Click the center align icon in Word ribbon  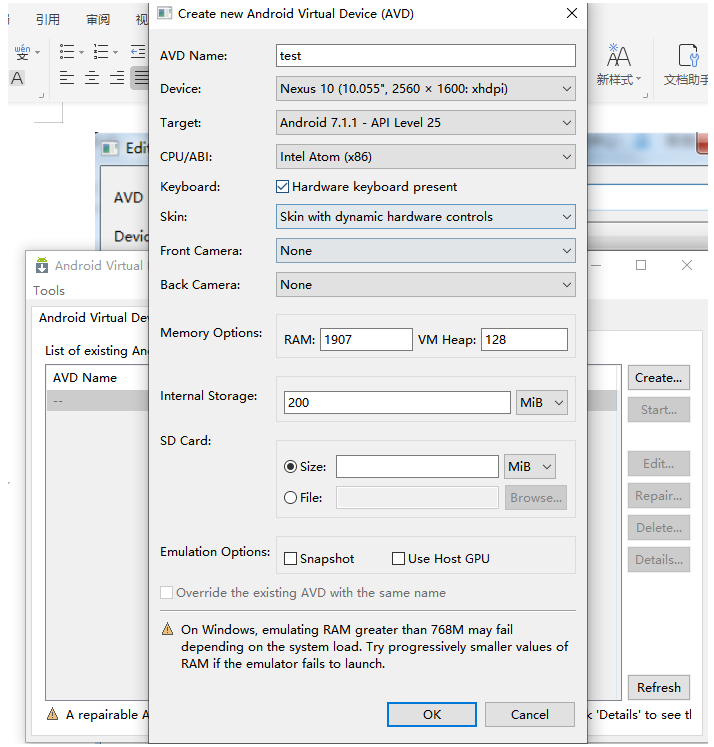[x=92, y=77]
